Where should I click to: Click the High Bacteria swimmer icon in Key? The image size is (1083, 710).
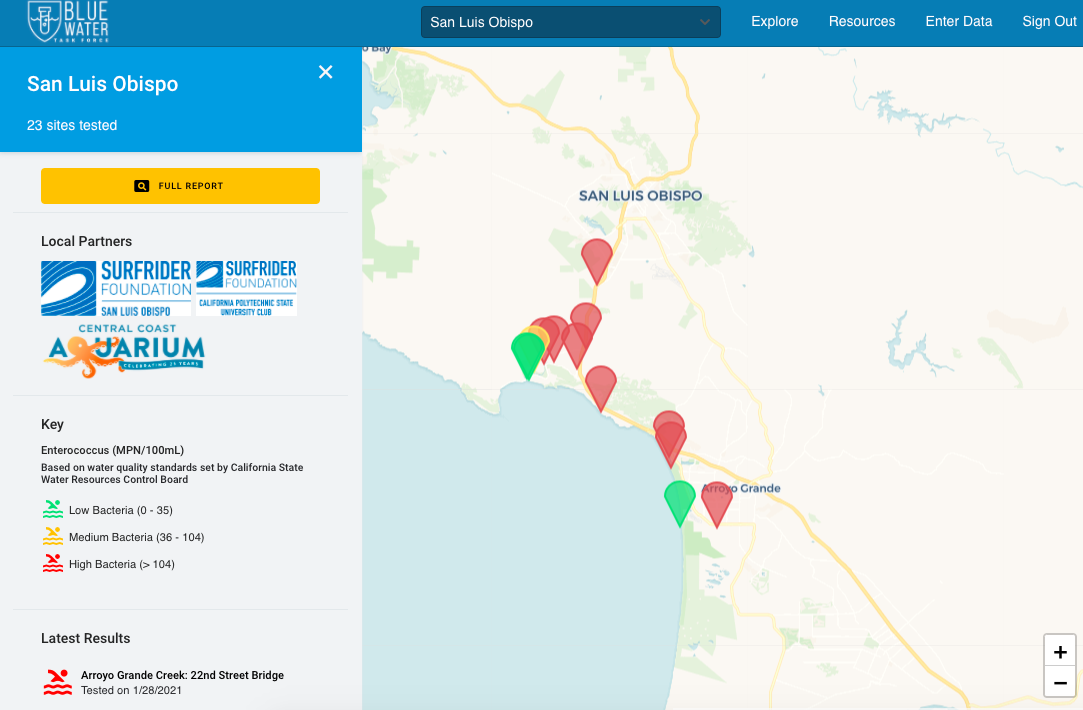click(52, 564)
